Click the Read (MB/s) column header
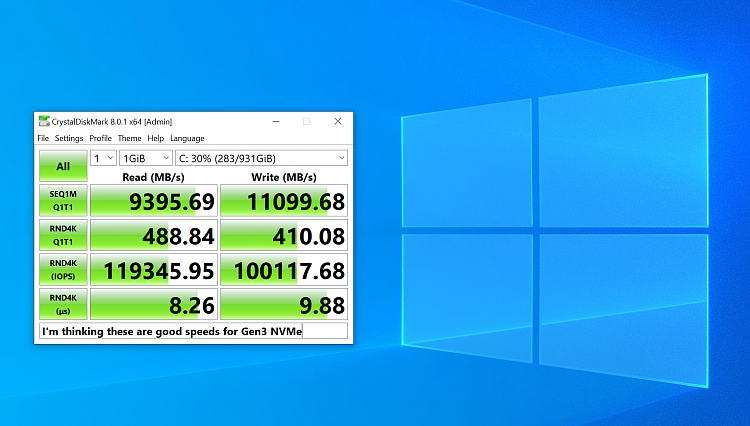 click(x=154, y=177)
